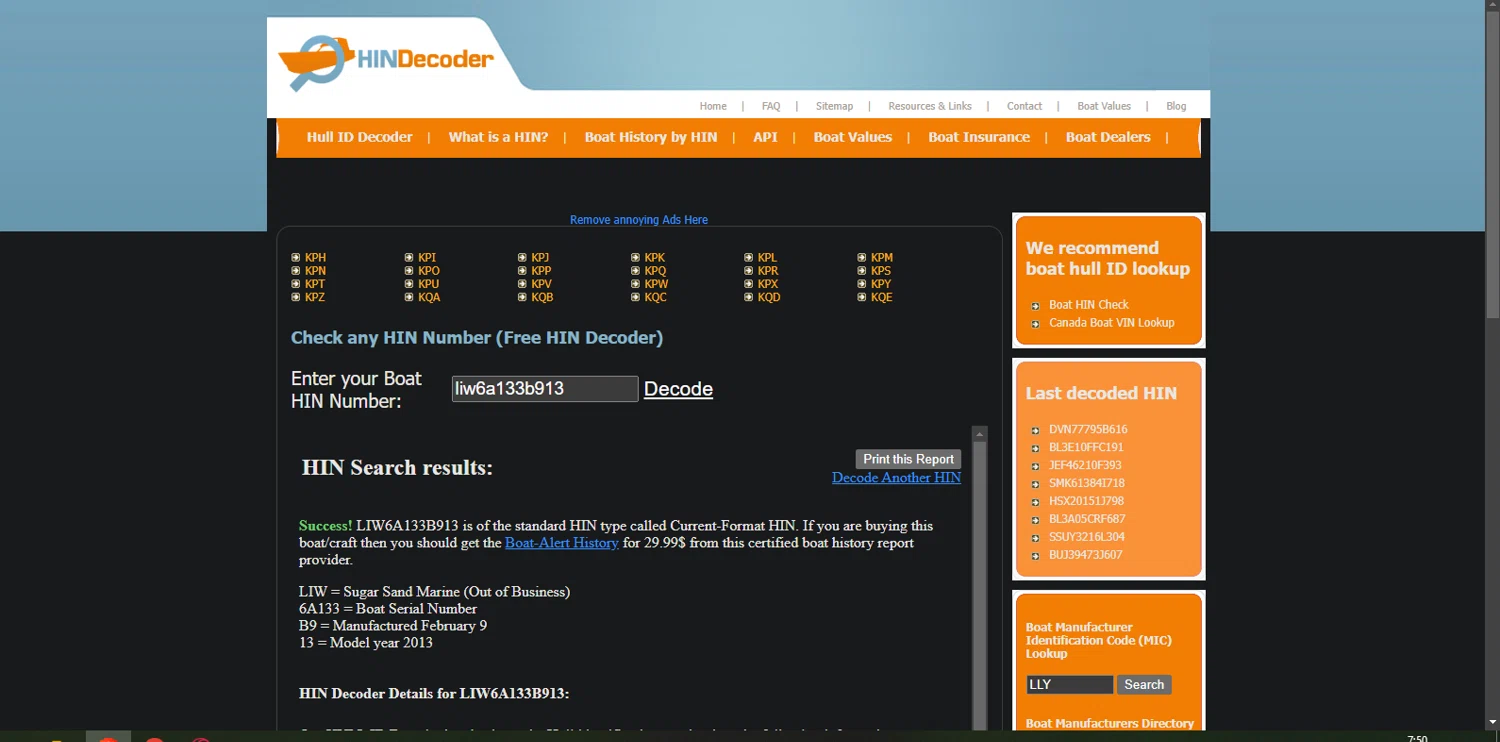Open the KPO code link
The image size is (1500, 742).
(x=429, y=271)
